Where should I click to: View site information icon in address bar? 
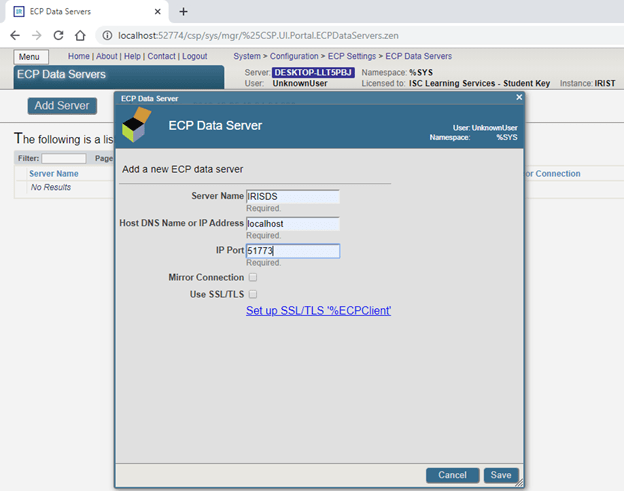click(x=107, y=35)
